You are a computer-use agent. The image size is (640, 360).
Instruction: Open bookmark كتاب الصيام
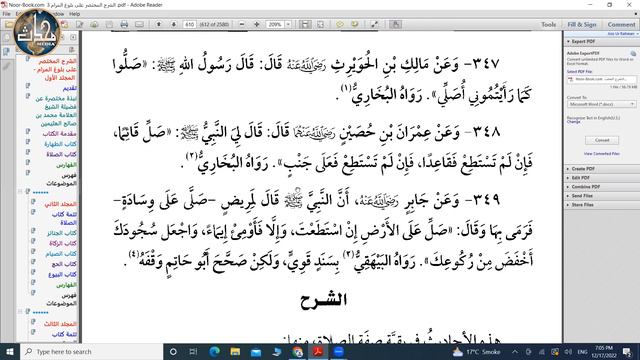point(61,254)
